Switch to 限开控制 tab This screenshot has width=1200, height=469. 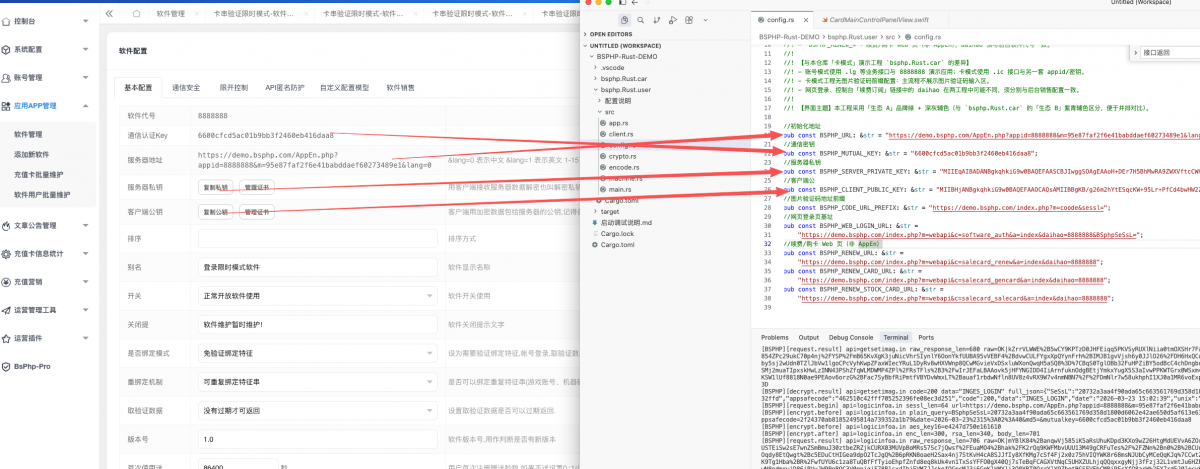tap(233, 87)
